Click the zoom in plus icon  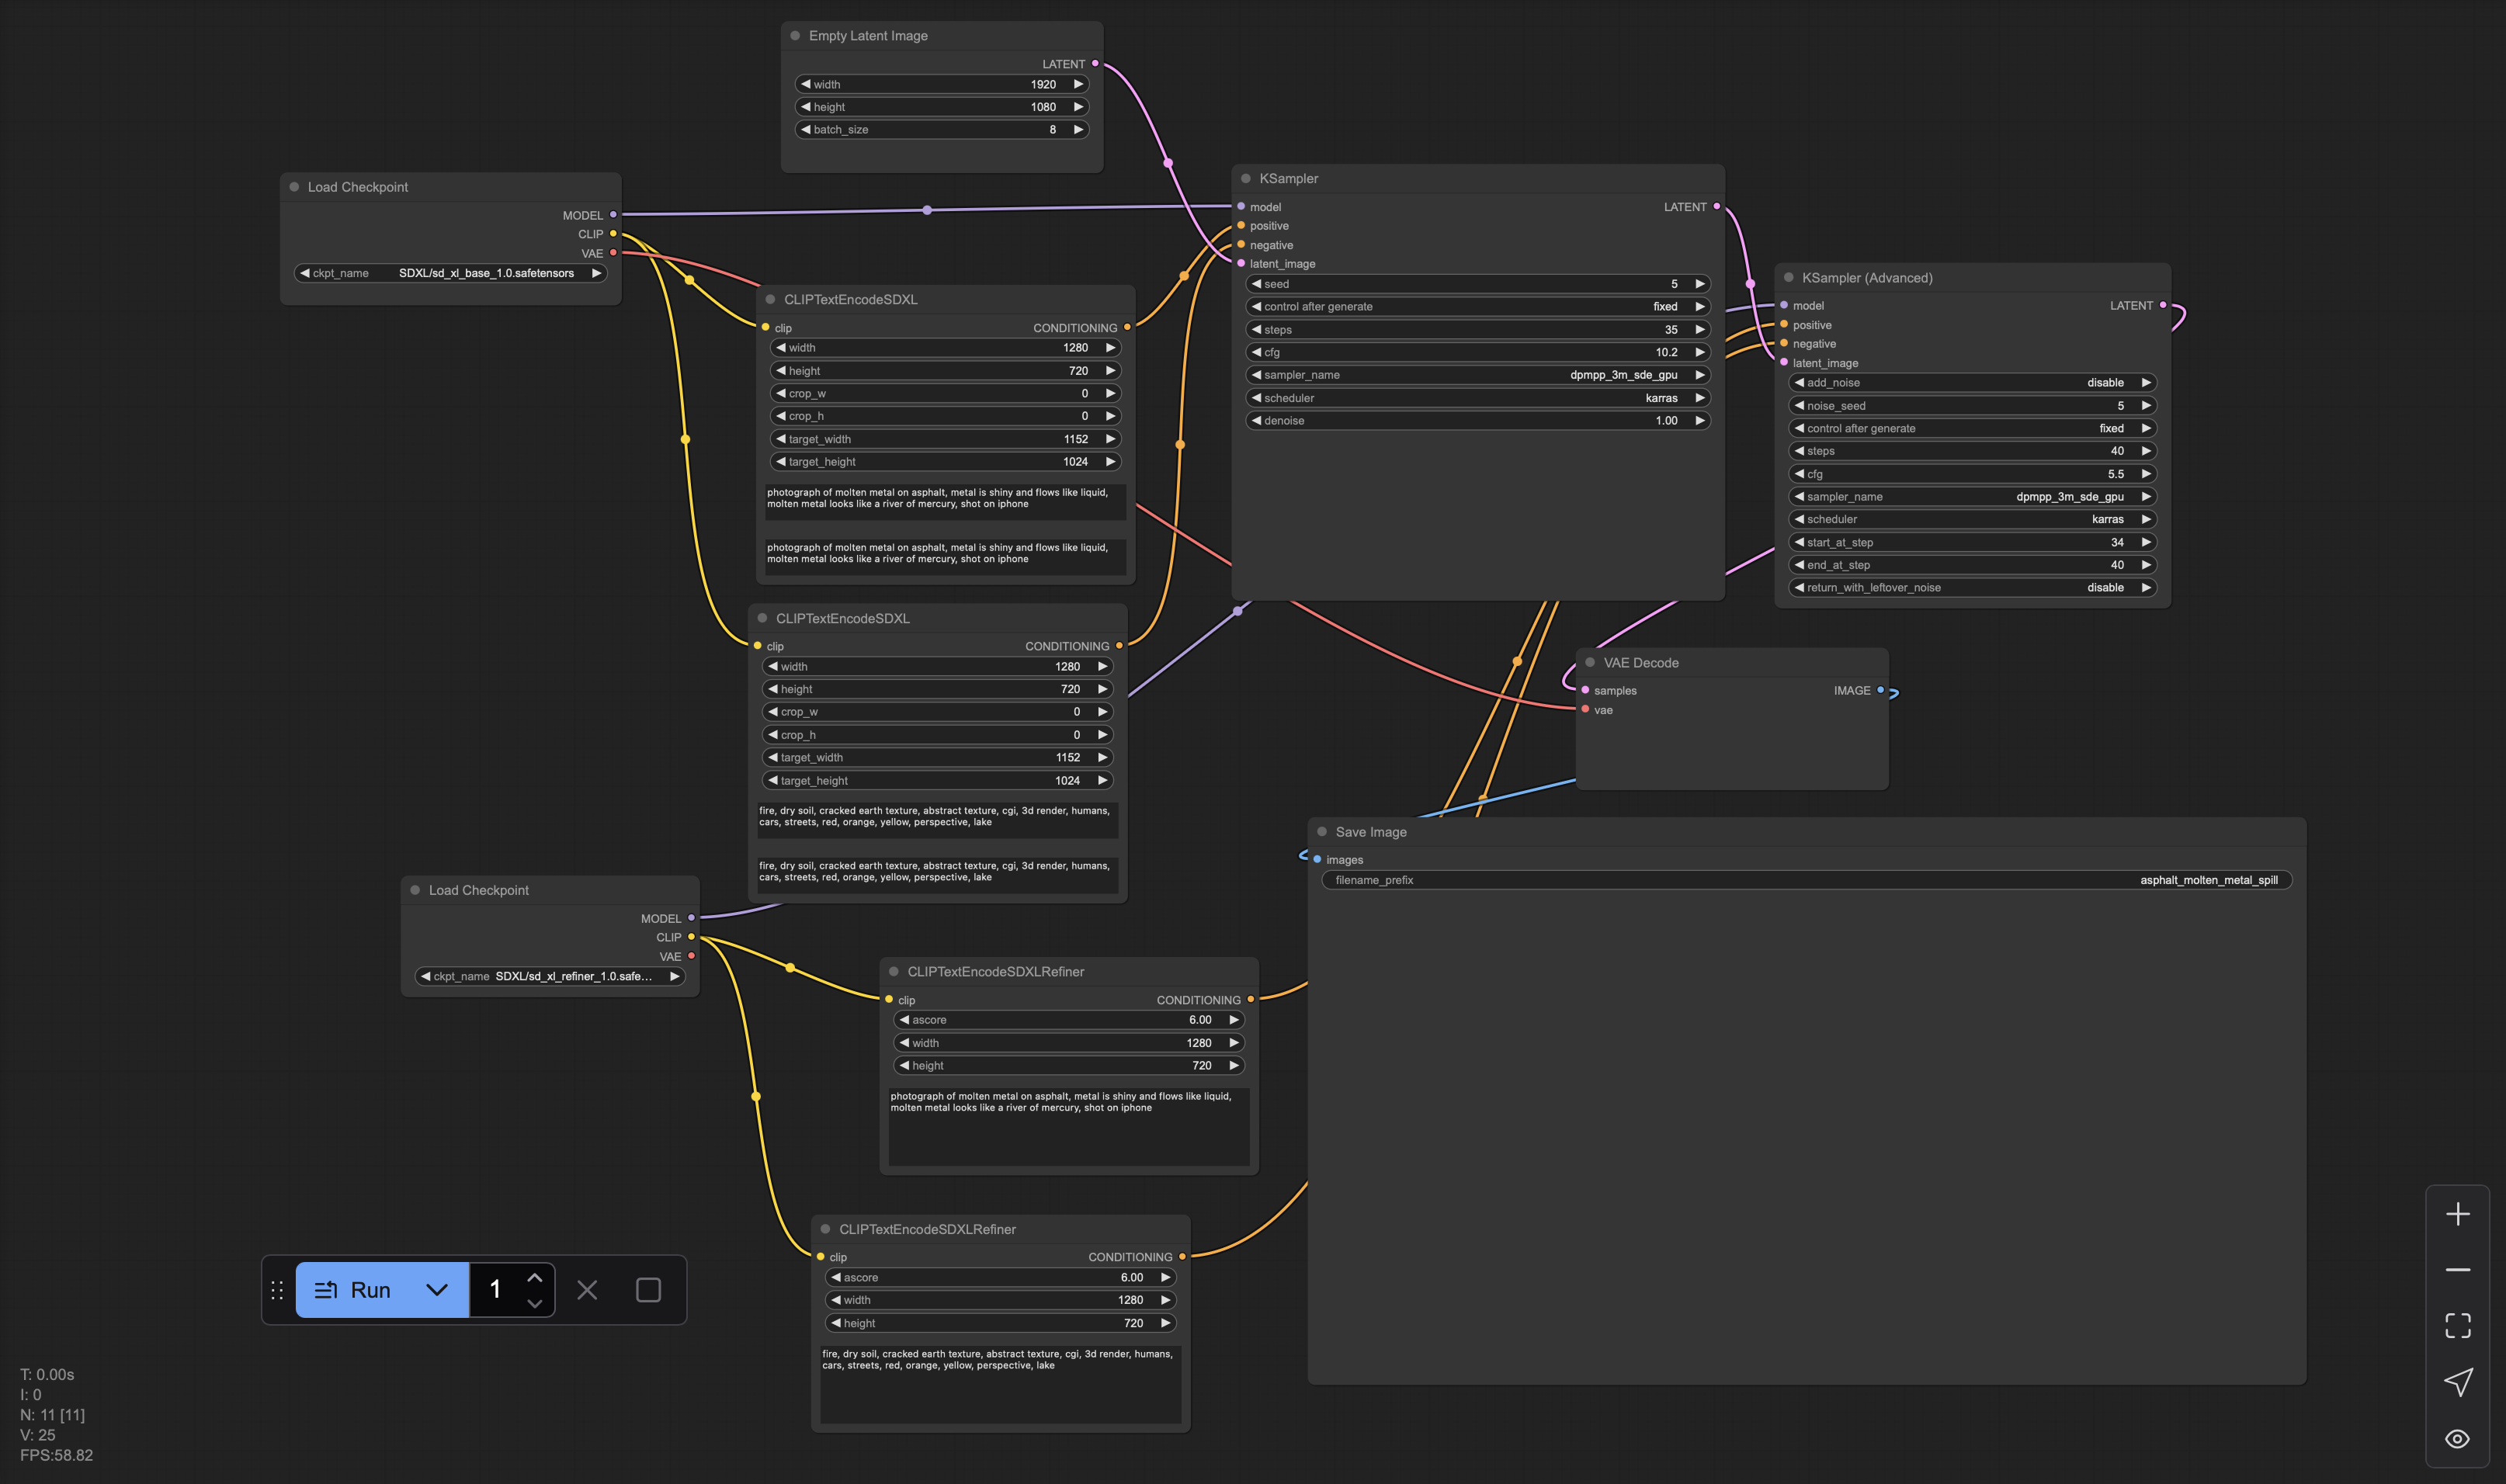2457,1214
